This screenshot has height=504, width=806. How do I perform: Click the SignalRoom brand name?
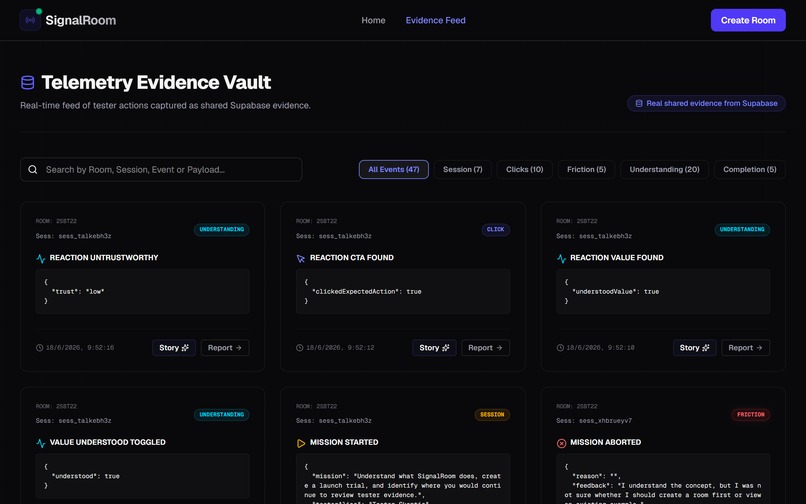click(x=81, y=21)
